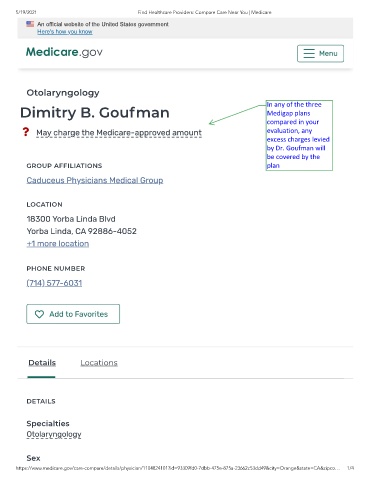This screenshot has height=480, width=370.
Task: Call phone number (714) 577-6031
Action: tap(54, 283)
